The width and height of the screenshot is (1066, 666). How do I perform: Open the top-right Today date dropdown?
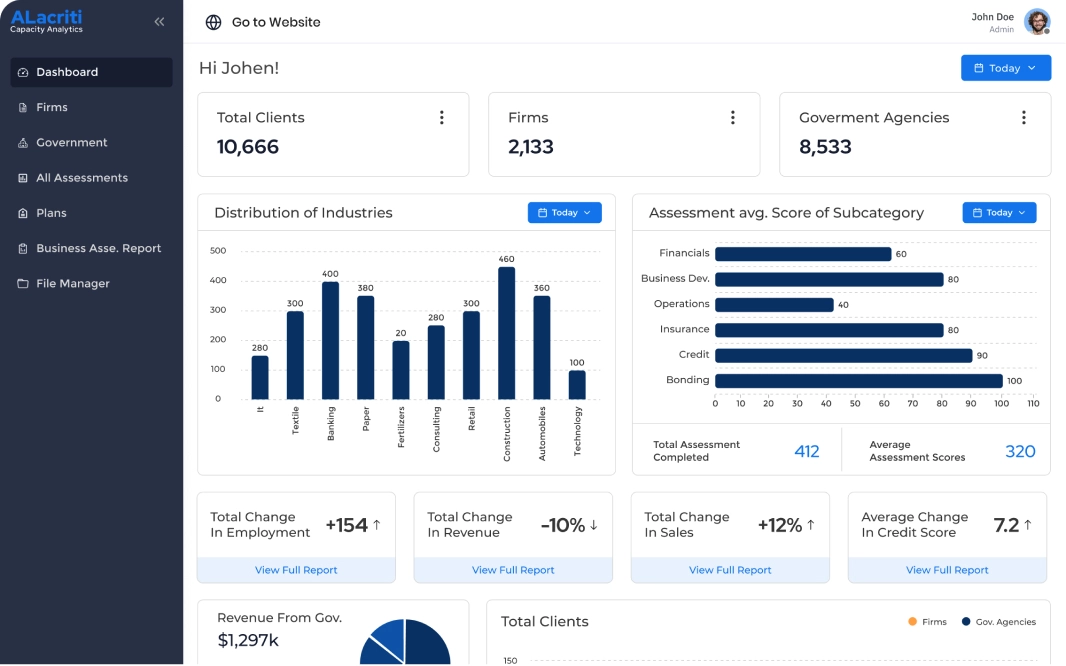(x=1005, y=68)
